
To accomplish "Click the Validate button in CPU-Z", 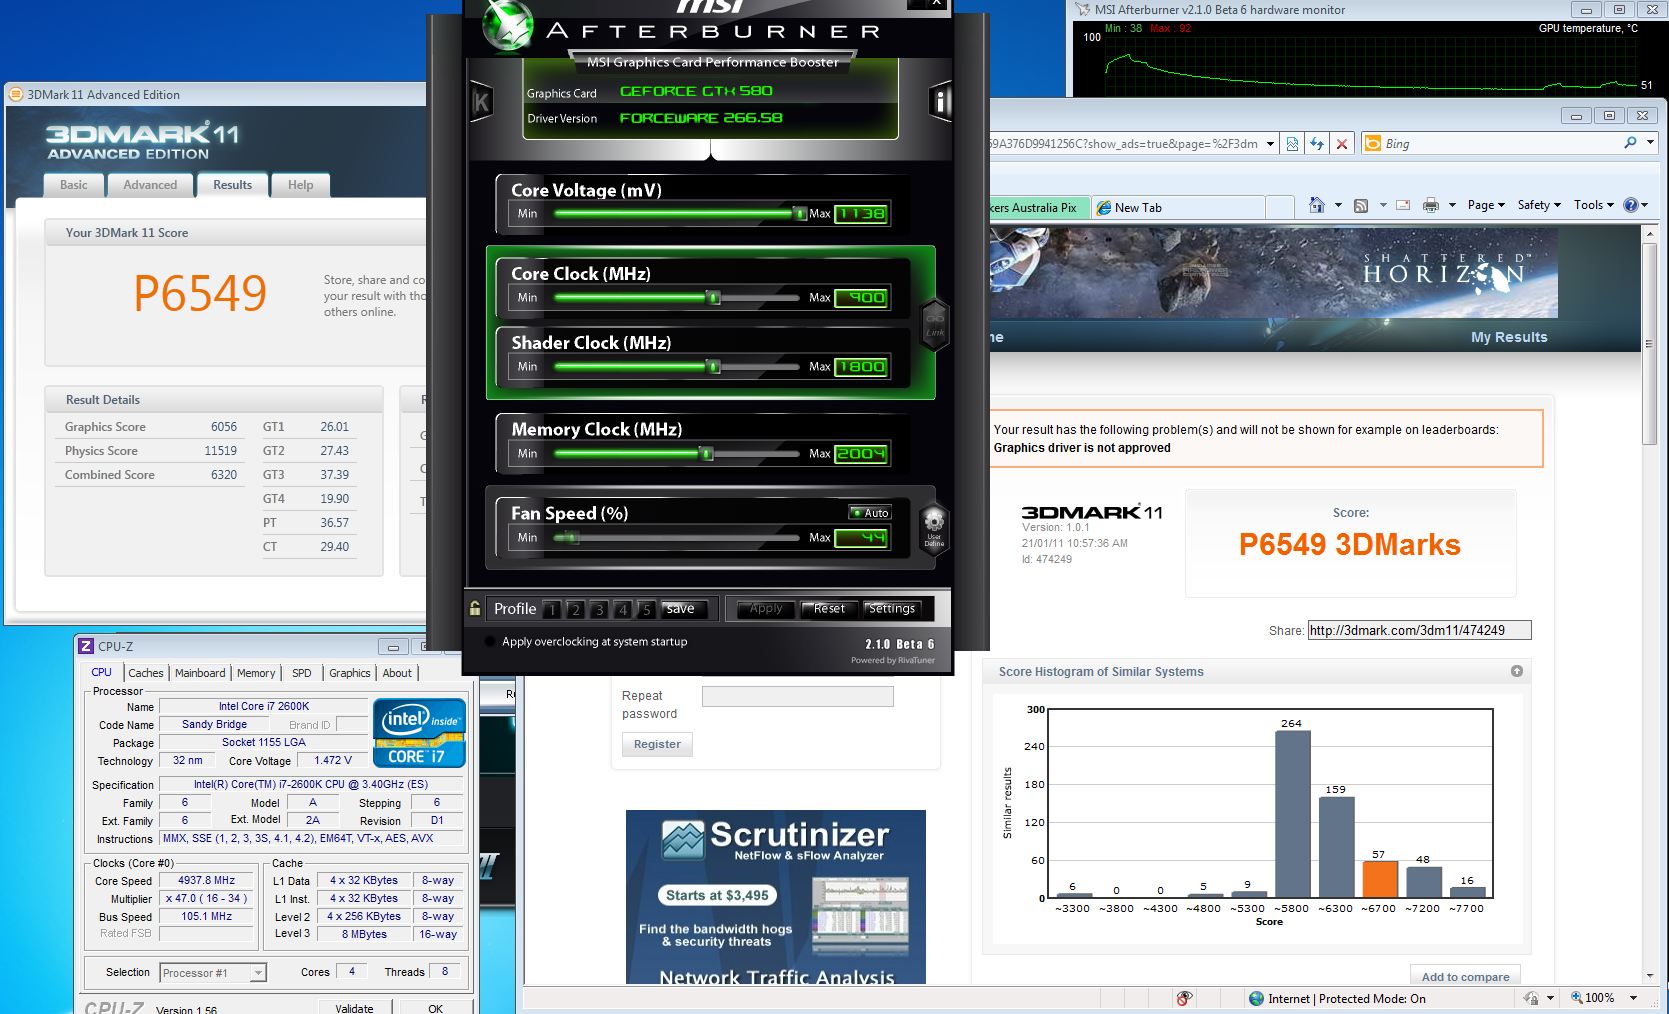I will pos(354,1007).
